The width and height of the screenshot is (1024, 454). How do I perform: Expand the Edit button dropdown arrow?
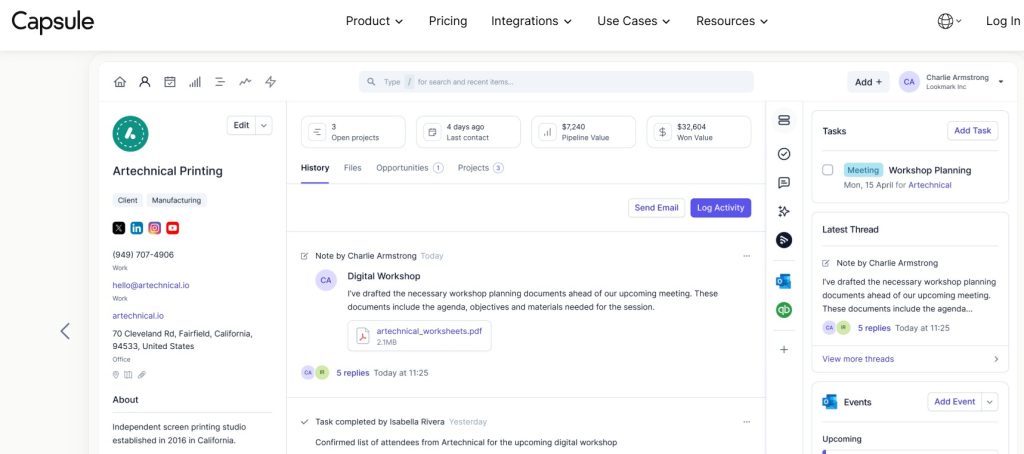264,125
